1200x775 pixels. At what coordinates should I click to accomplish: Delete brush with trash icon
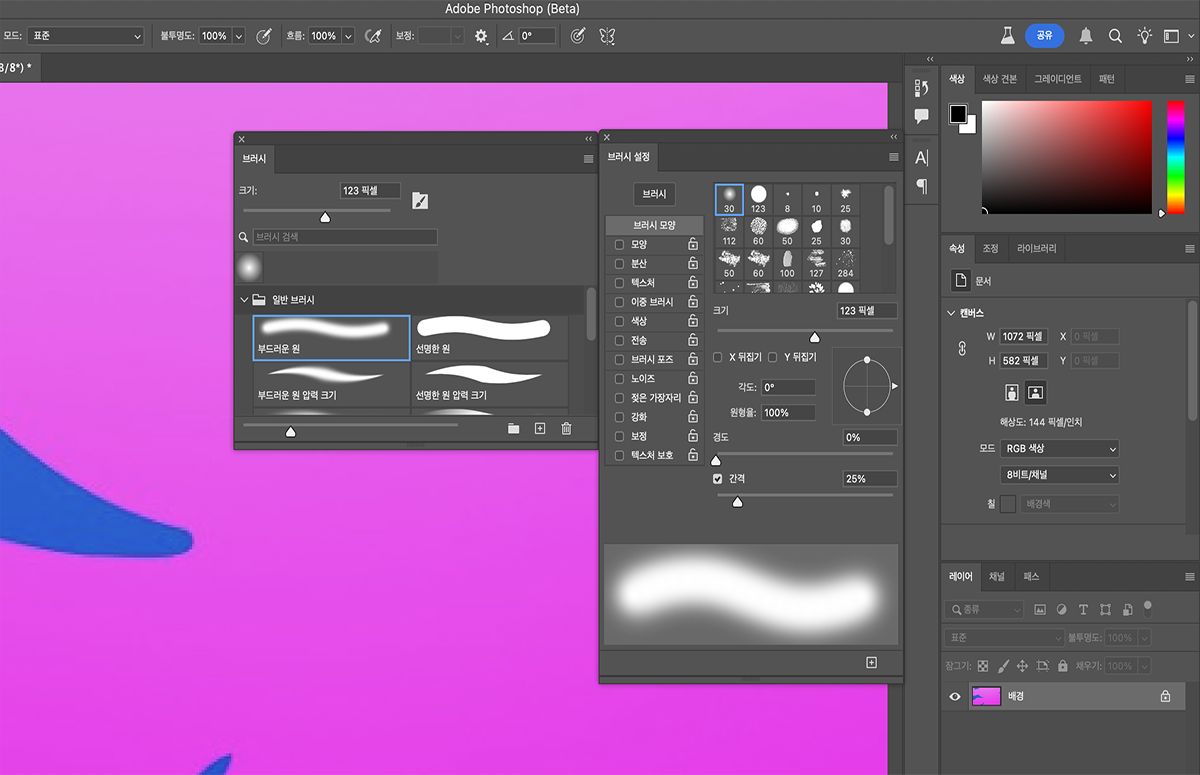(566, 429)
